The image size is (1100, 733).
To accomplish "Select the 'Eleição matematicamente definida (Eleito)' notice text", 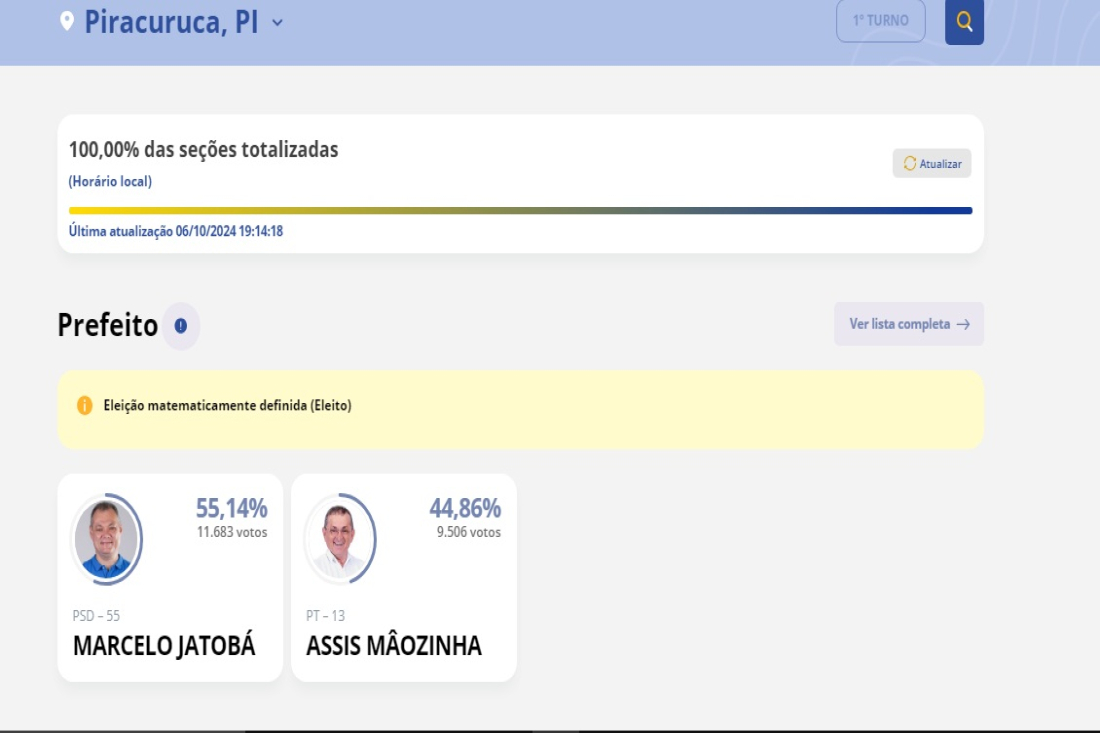I will click(x=227, y=405).
